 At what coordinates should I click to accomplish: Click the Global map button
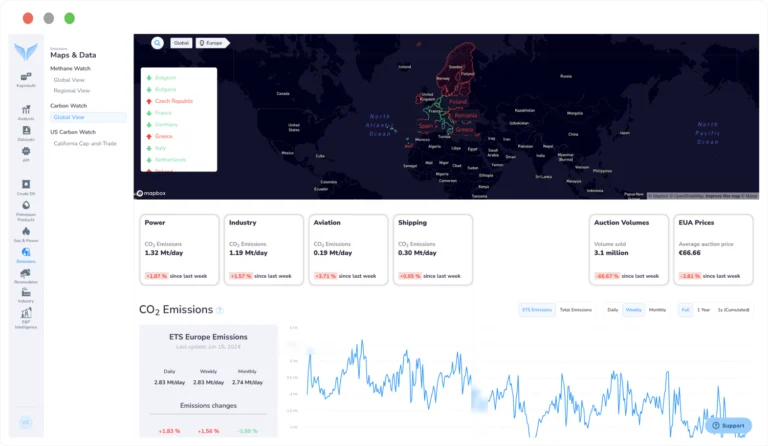pyautogui.click(x=181, y=43)
